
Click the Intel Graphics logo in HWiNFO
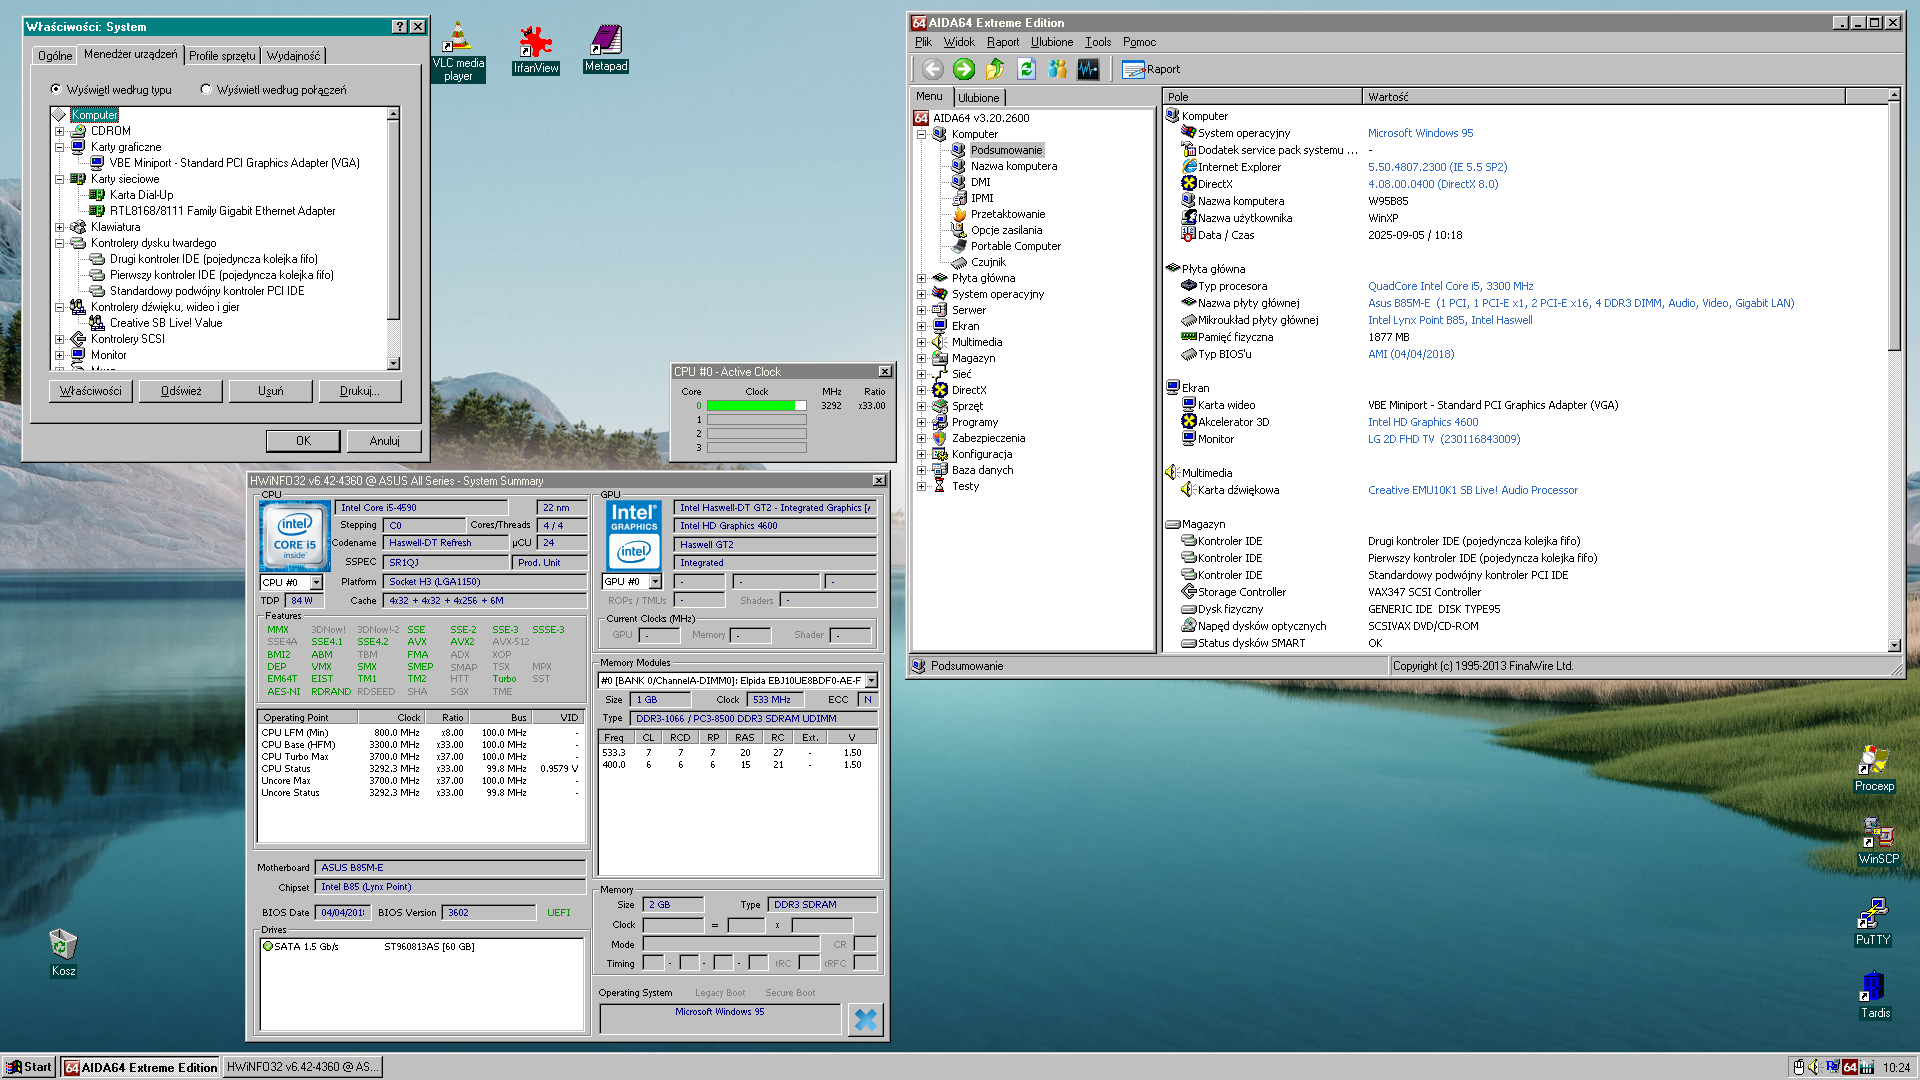[x=634, y=536]
